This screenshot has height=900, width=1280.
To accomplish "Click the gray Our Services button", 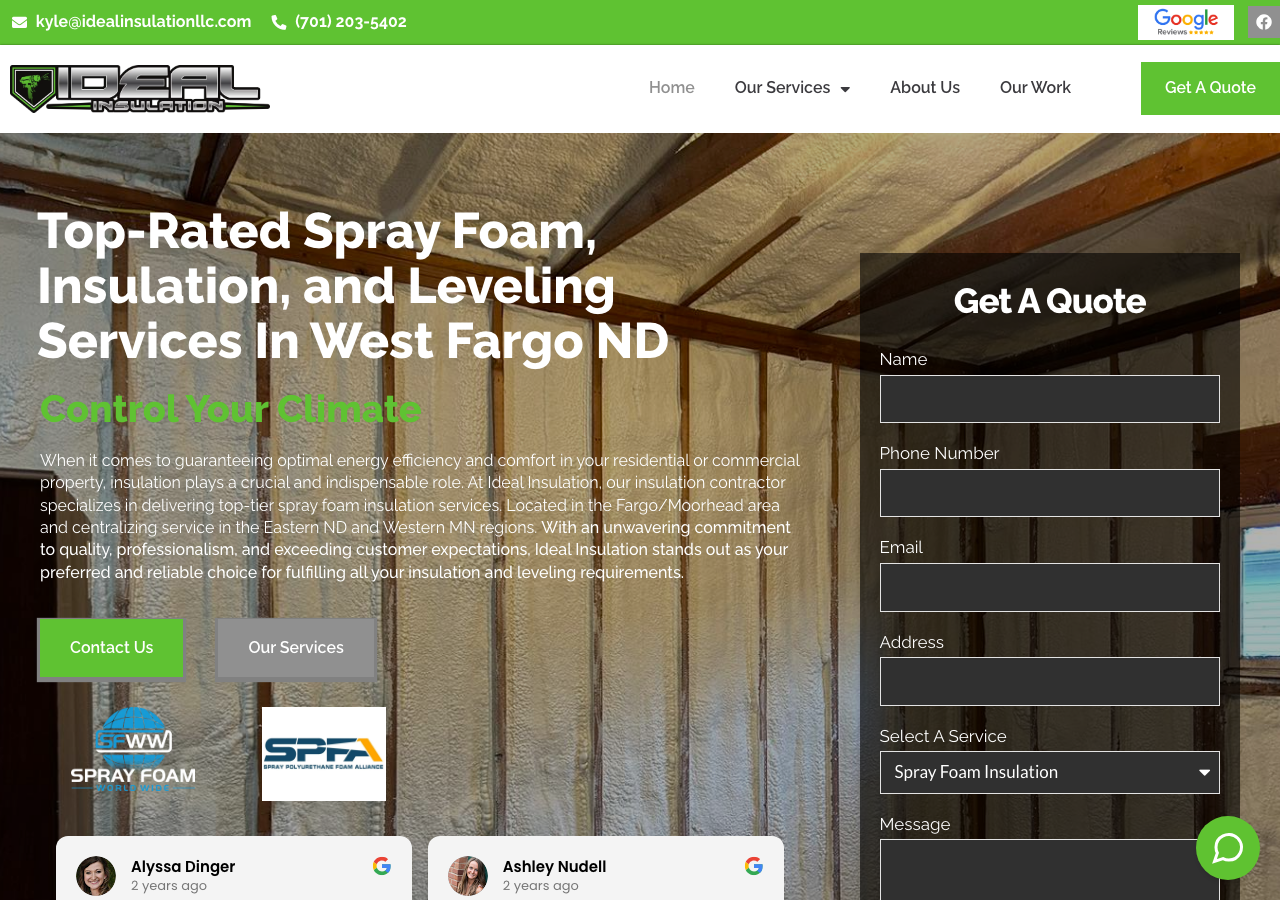I will pyautogui.click(x=296, y=648).
